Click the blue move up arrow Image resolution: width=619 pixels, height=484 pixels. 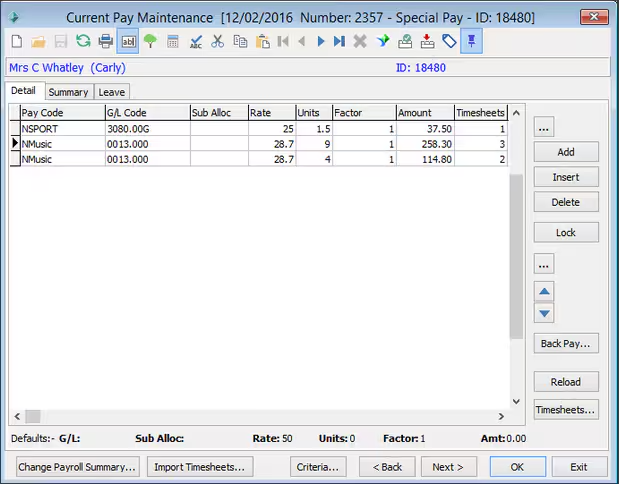point(544,292)
